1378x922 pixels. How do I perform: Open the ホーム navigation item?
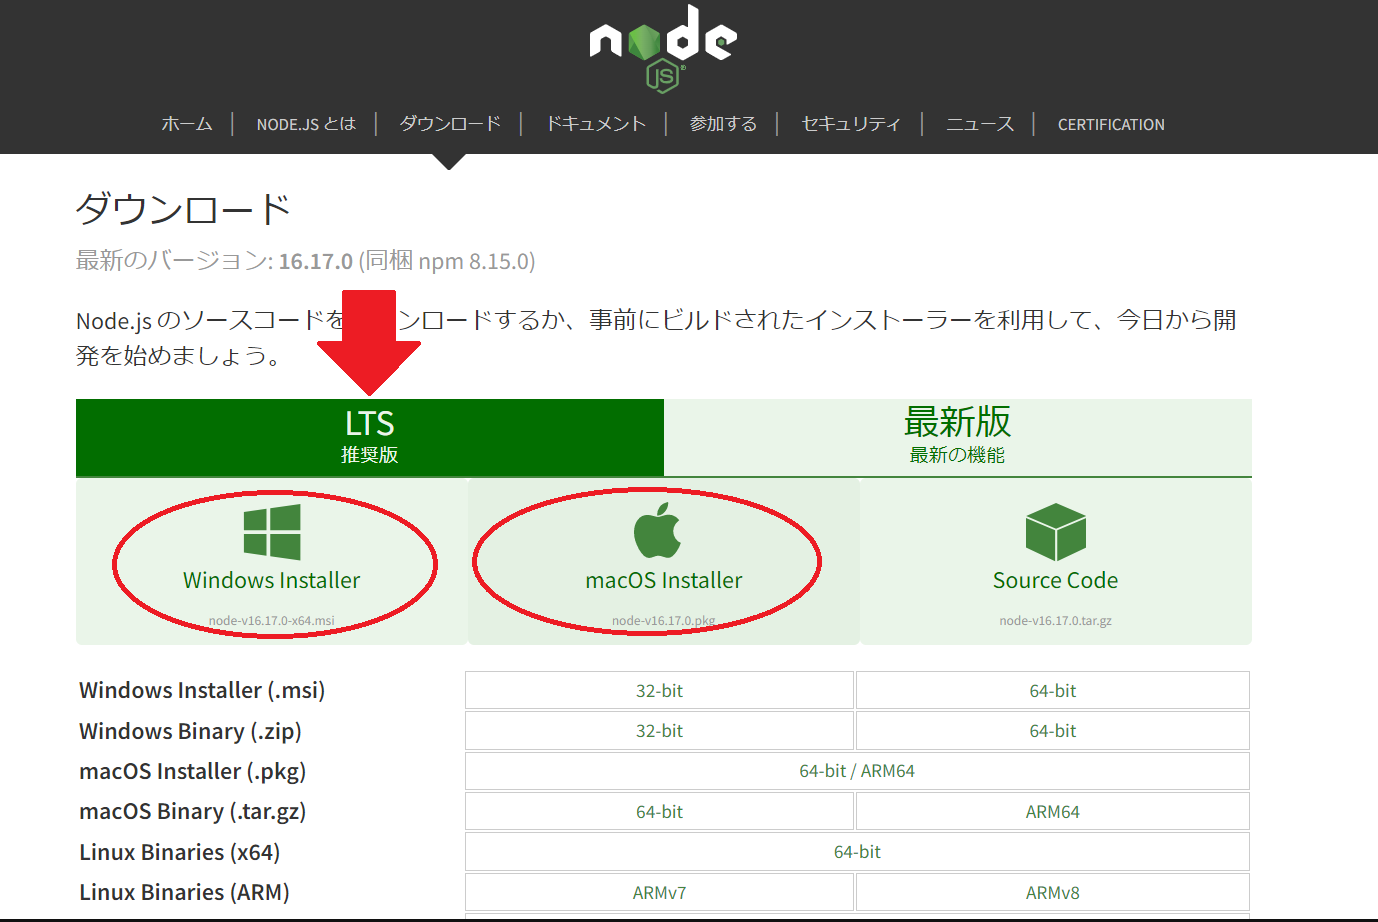187,124
